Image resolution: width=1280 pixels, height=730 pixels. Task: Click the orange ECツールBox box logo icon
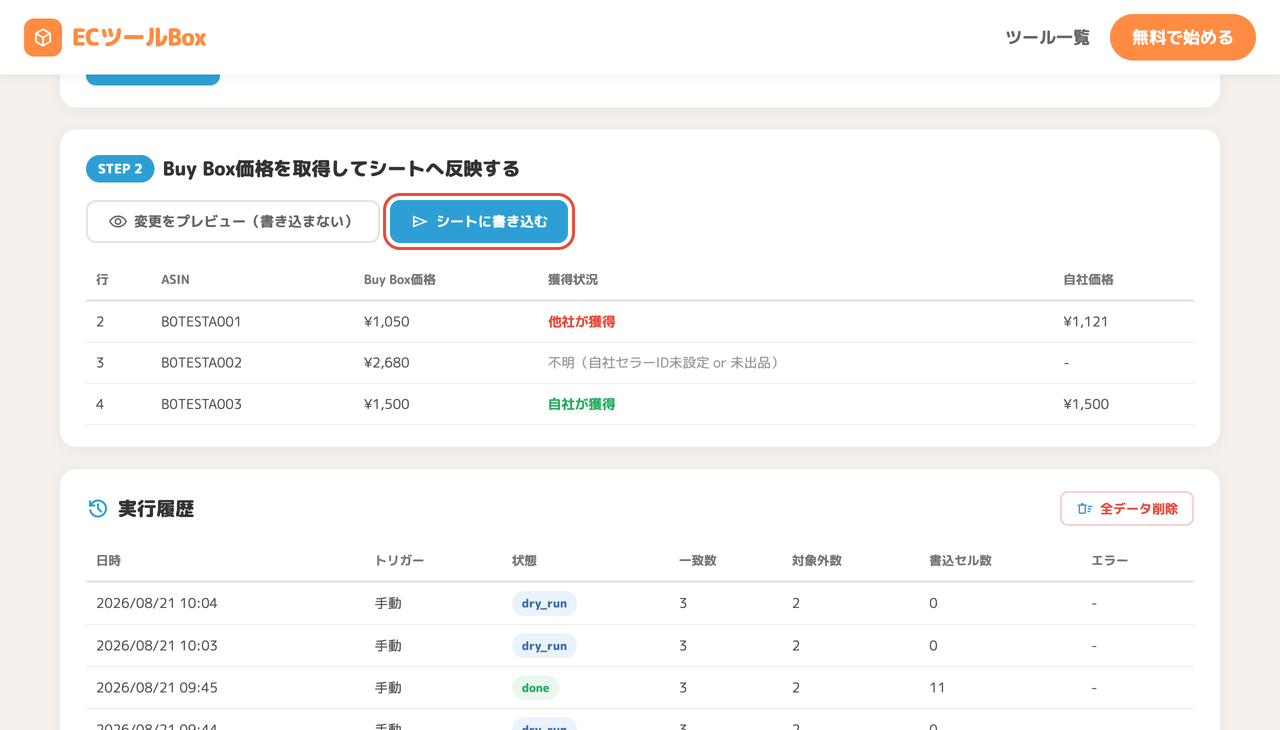pyautogui.click(x=43, y=38)
